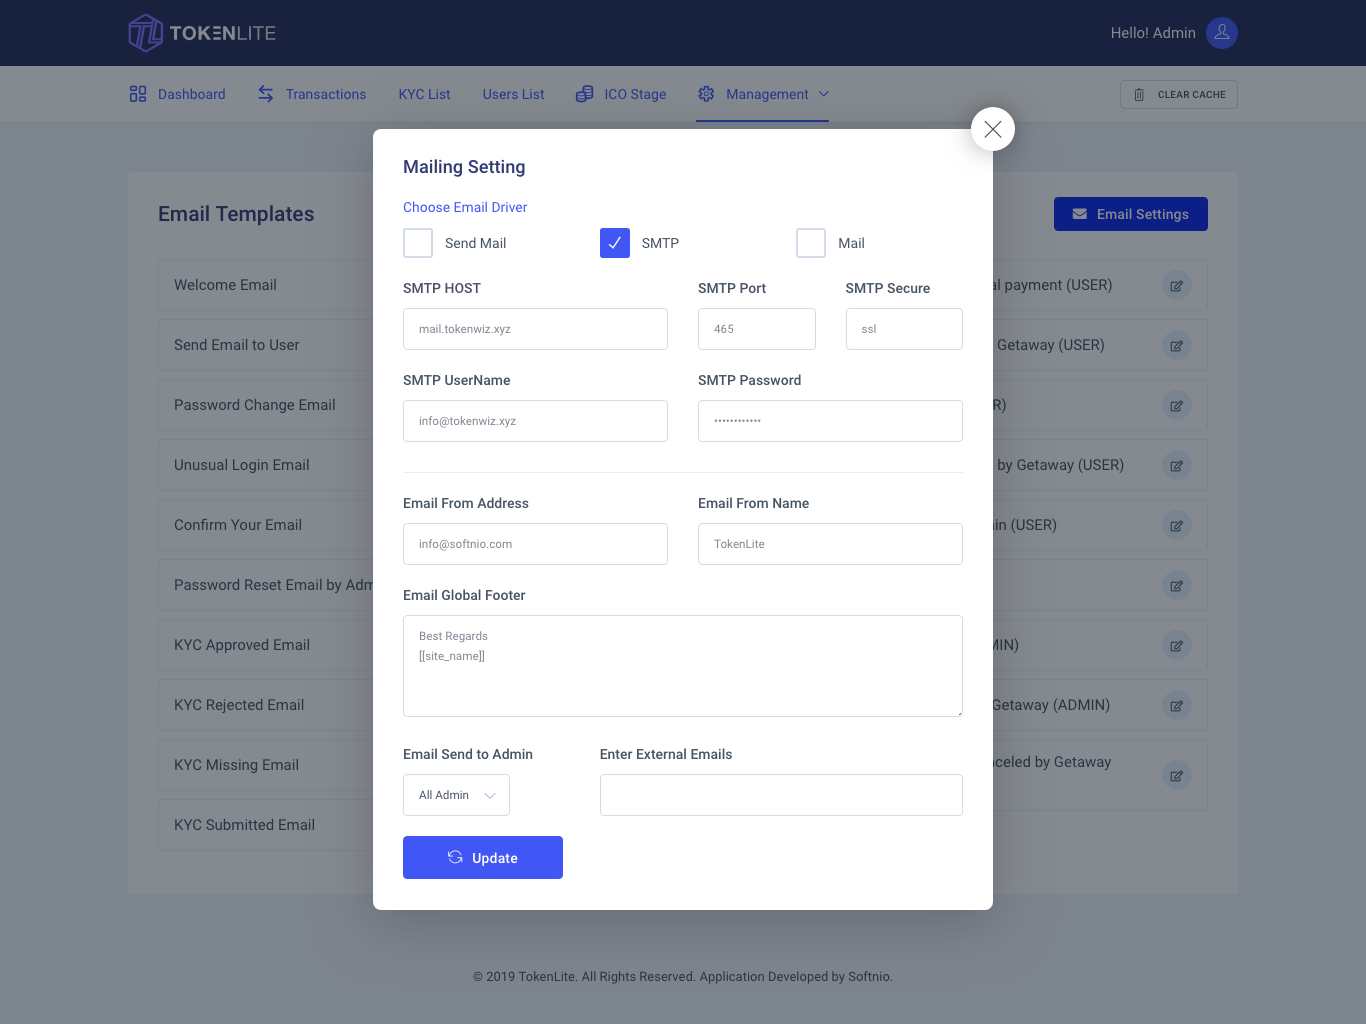Viewport: 1366px width, 1024px height.
Task: Open the Users List section
Action: pos(513,93)
